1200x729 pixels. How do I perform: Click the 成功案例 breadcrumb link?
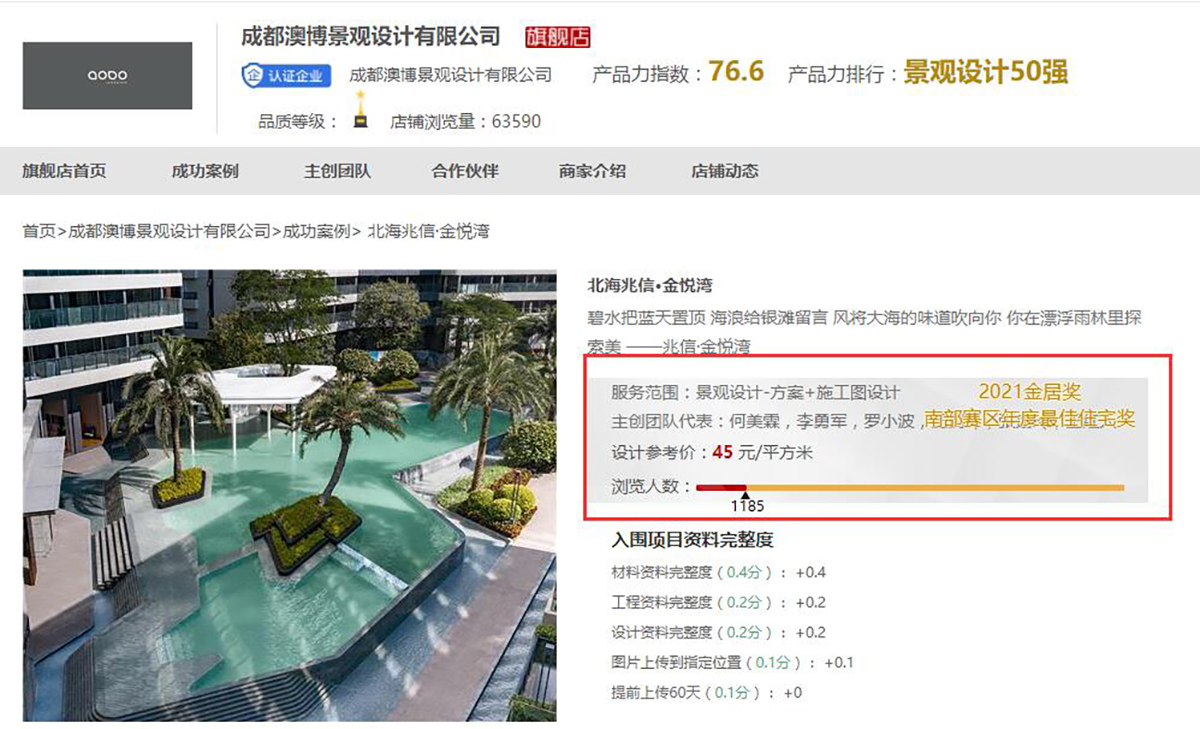[x=316, y=231]
